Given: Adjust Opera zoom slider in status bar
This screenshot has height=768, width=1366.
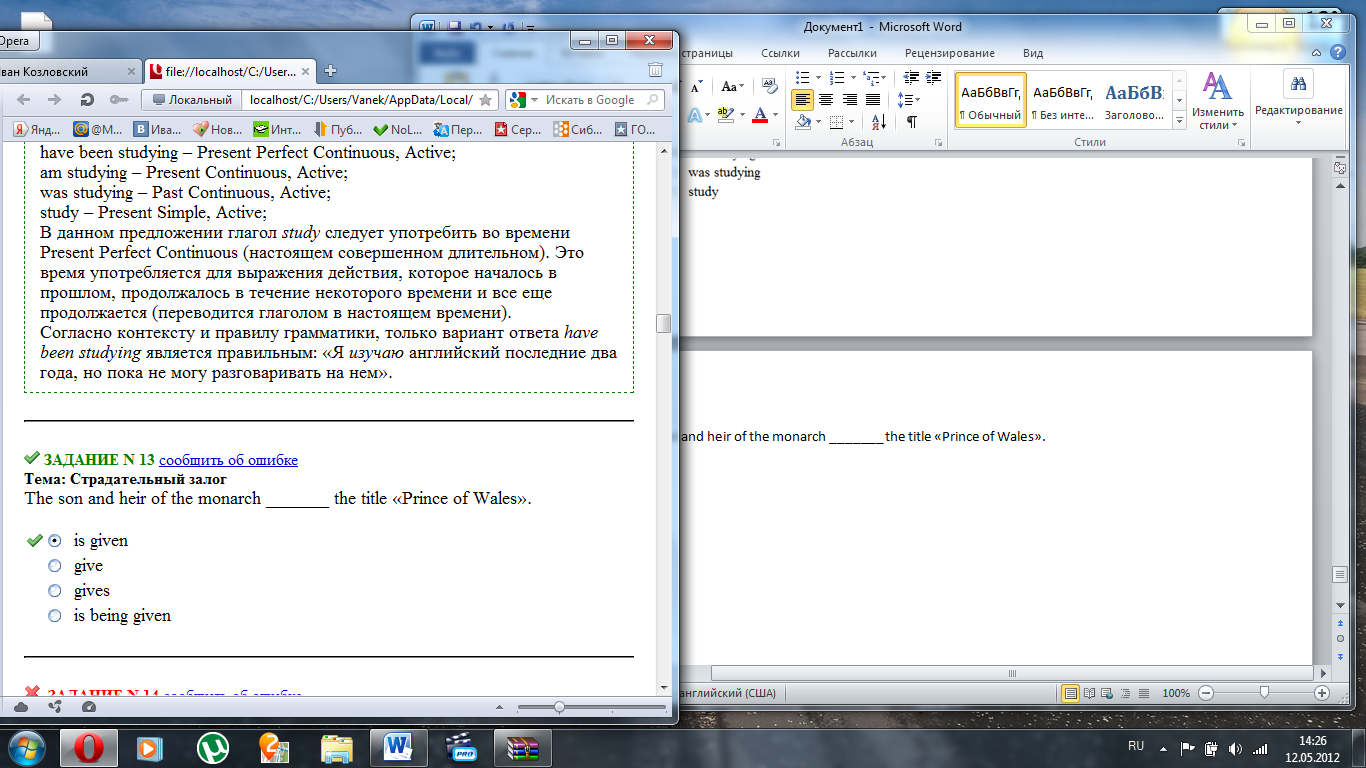Looking at the screenshot, I should click(559, 707).
